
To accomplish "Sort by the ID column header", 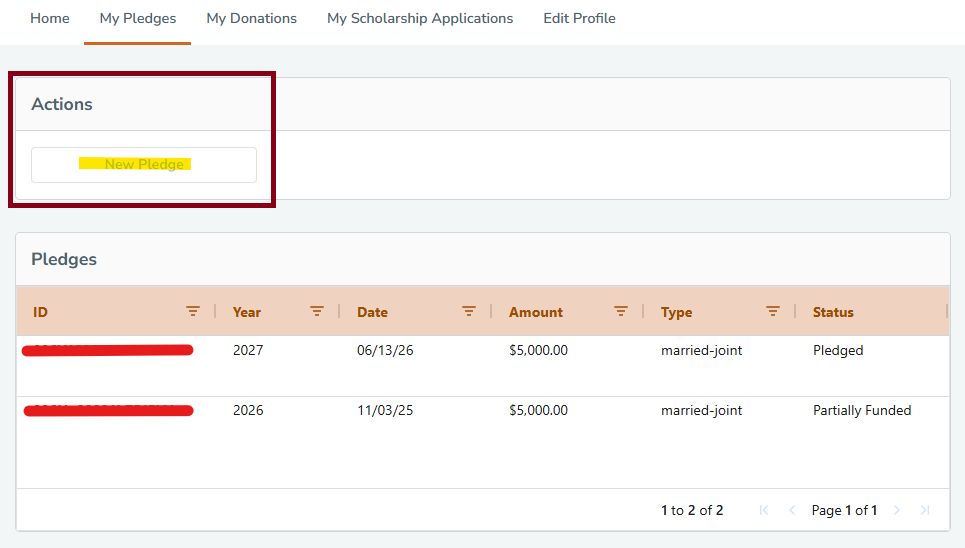I will 40,312.
